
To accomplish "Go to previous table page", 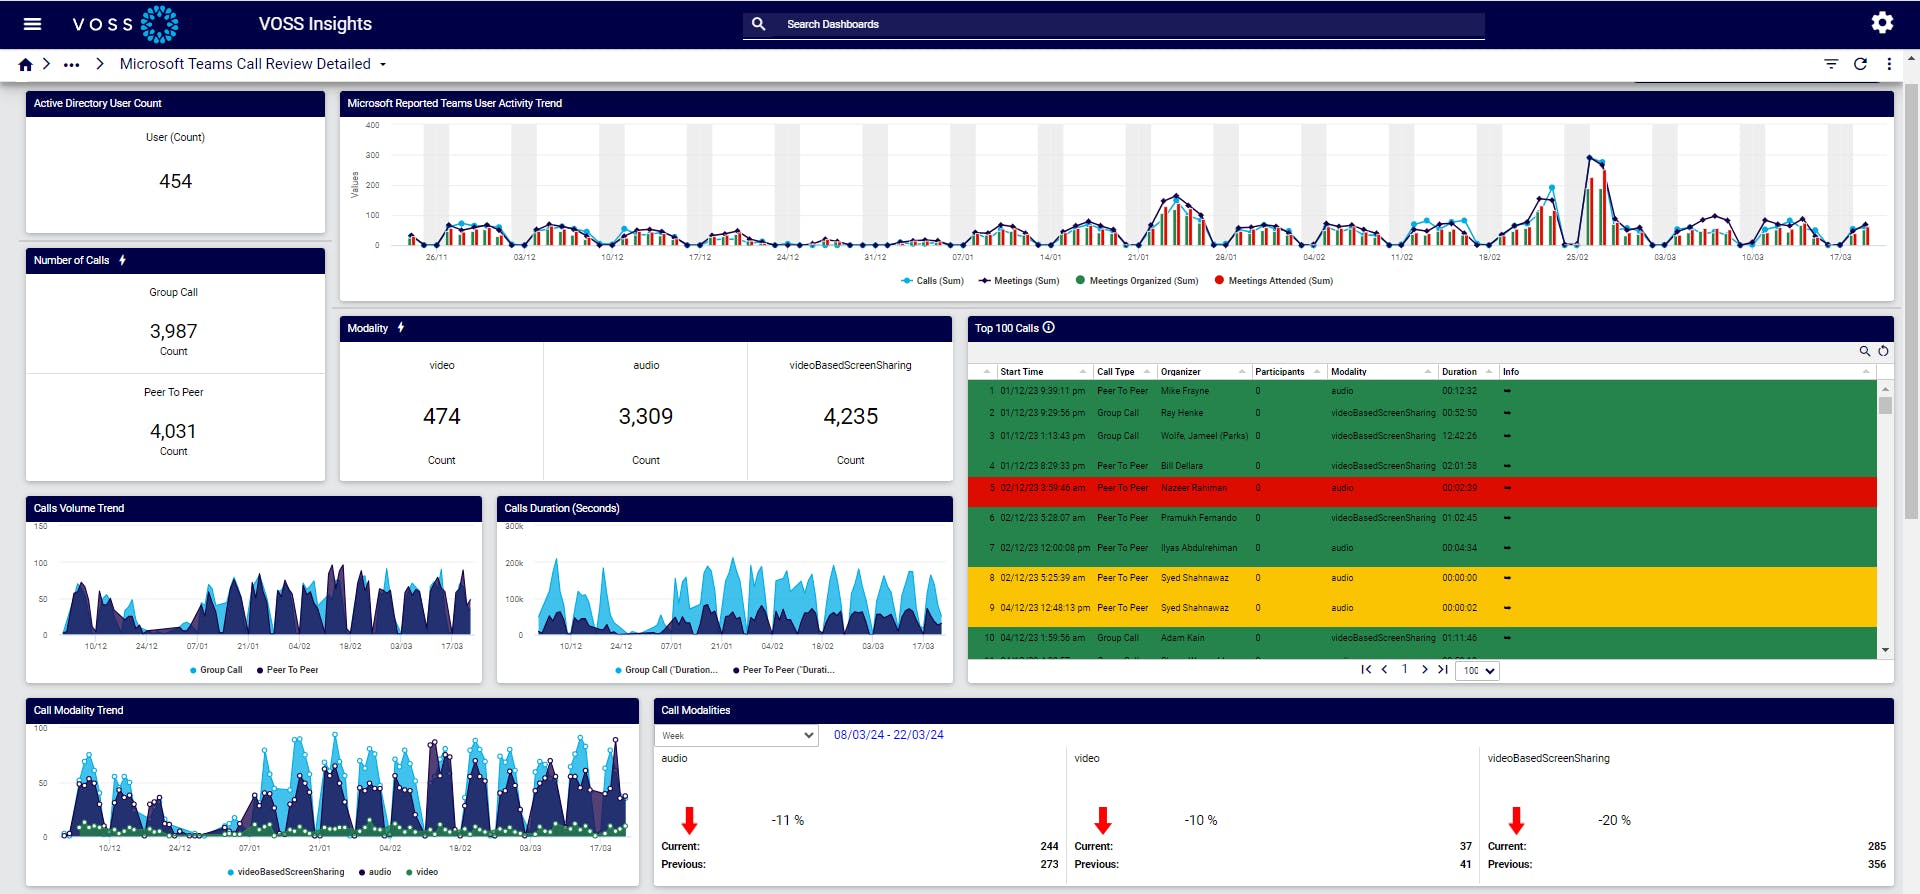I will point(1384,670).
